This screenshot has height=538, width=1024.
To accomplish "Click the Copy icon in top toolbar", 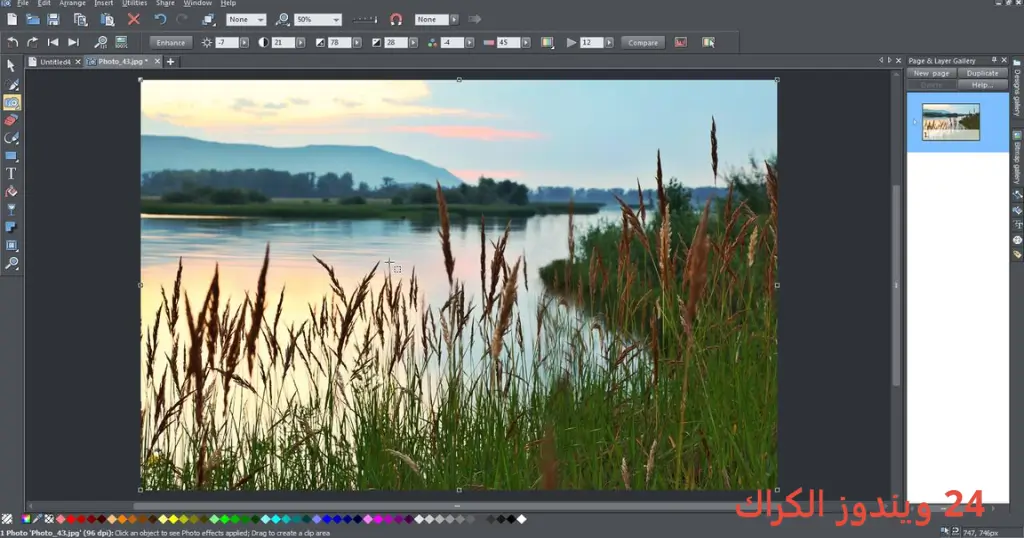I will tap(80, 20).
